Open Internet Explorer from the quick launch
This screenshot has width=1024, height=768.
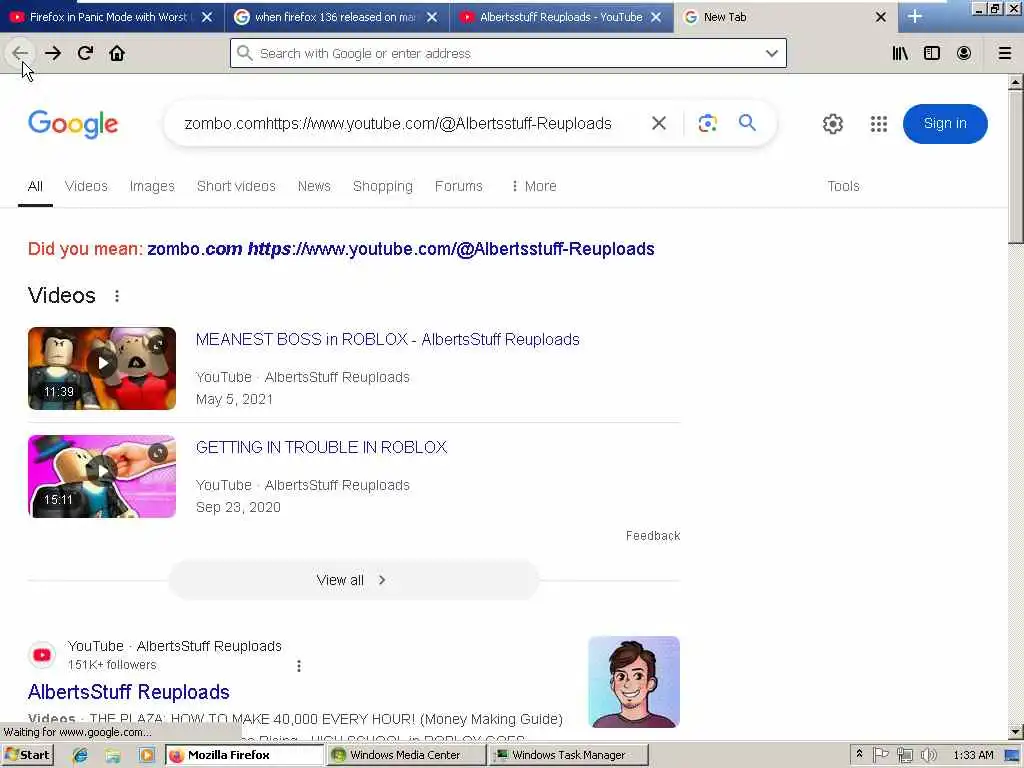coord(80,755)
